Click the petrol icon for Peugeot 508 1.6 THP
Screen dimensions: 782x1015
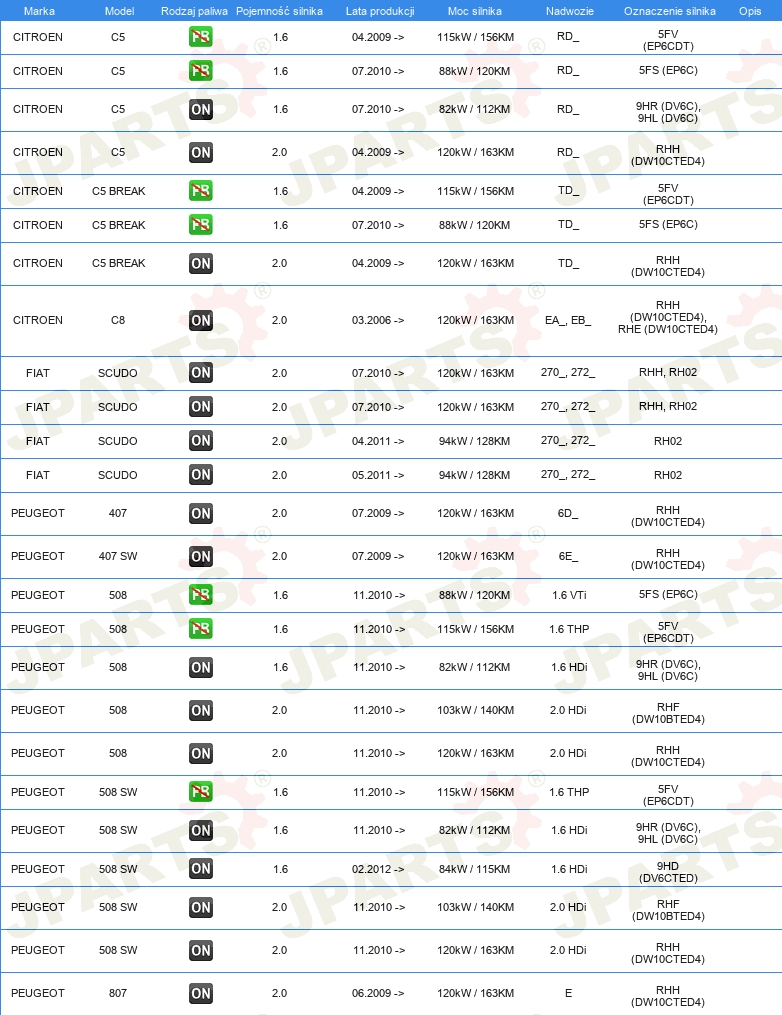click(x=201, y=629)
